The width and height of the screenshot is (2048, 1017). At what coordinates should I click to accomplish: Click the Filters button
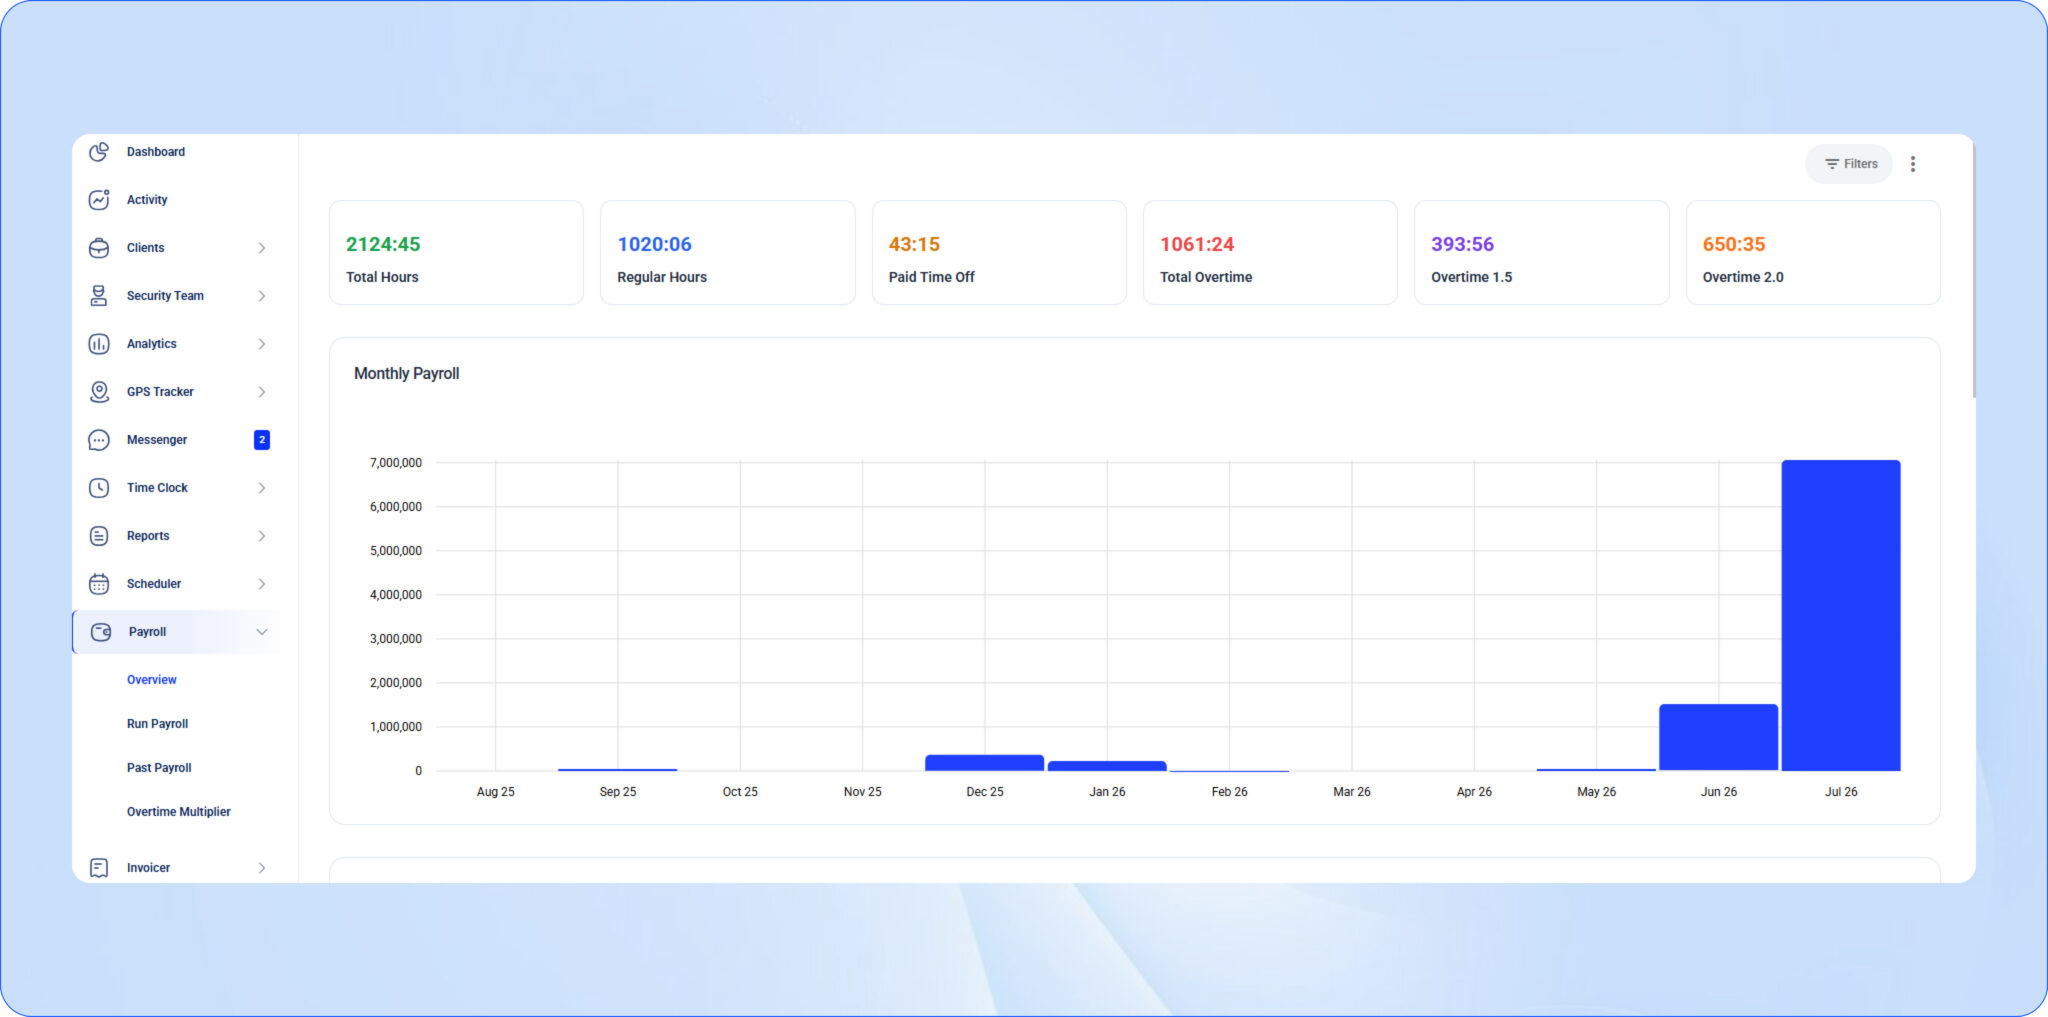[1849, 164]
